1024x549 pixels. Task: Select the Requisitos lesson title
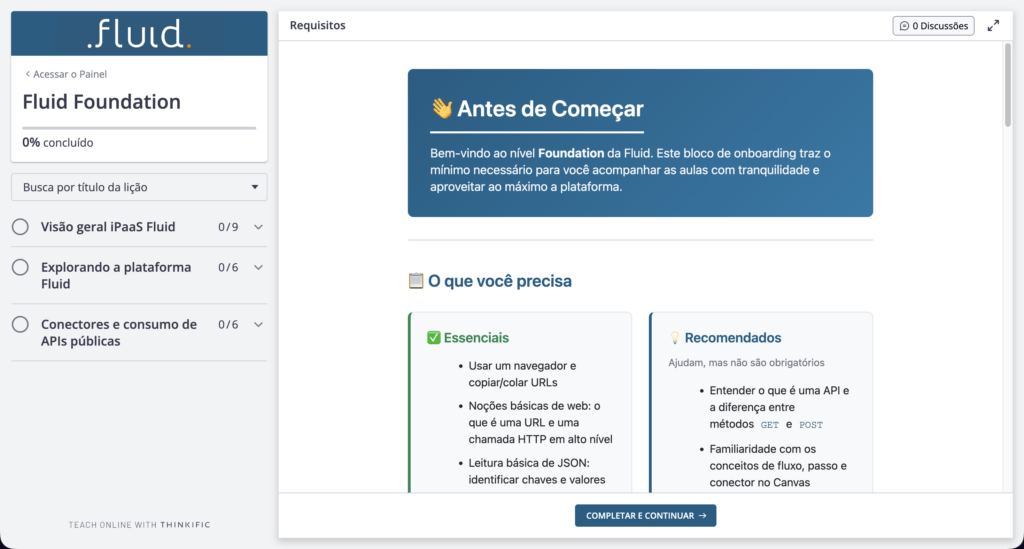(x=318, y=26)
